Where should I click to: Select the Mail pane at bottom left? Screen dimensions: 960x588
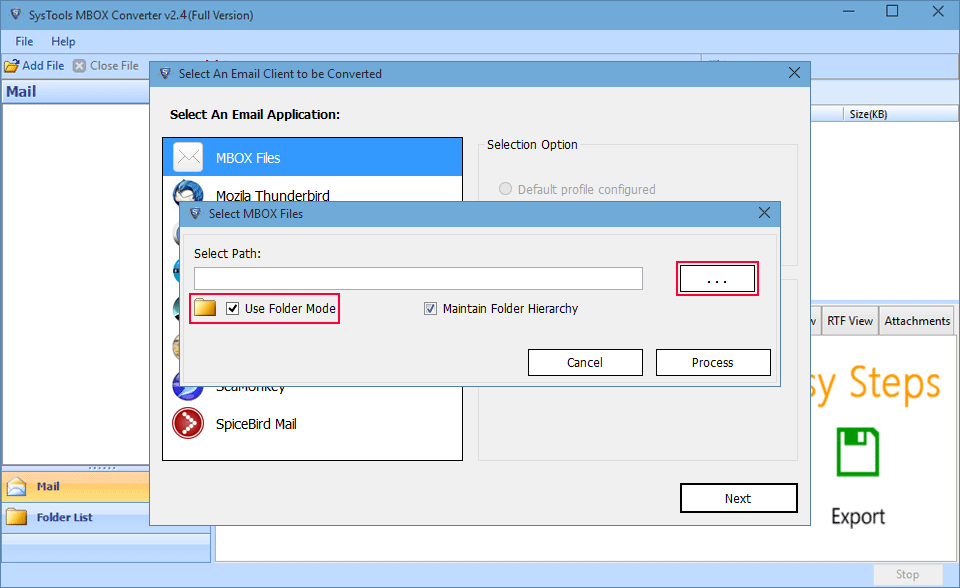click(76, 486)
